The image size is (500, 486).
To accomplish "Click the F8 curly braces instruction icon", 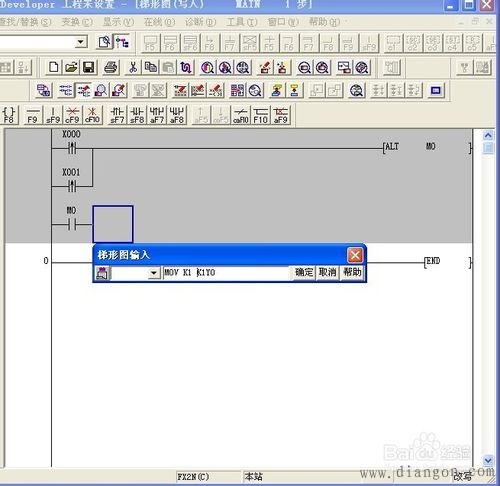I will pyautogui.click(x=9, y=115).
